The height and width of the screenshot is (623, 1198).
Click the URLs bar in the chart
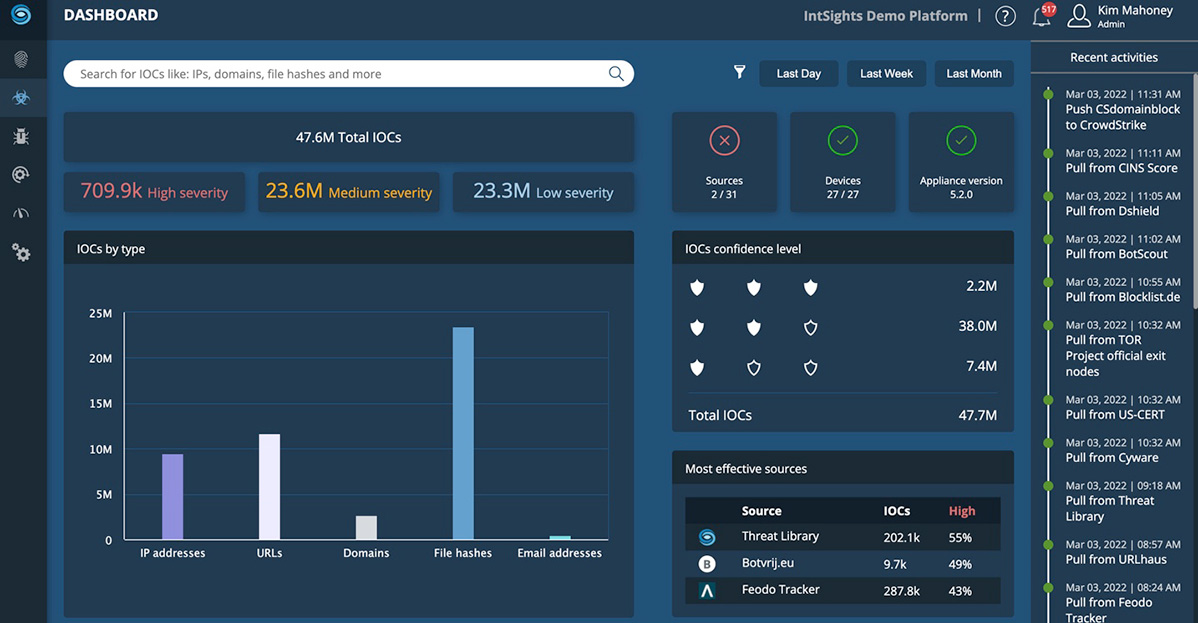click(270, 487)
